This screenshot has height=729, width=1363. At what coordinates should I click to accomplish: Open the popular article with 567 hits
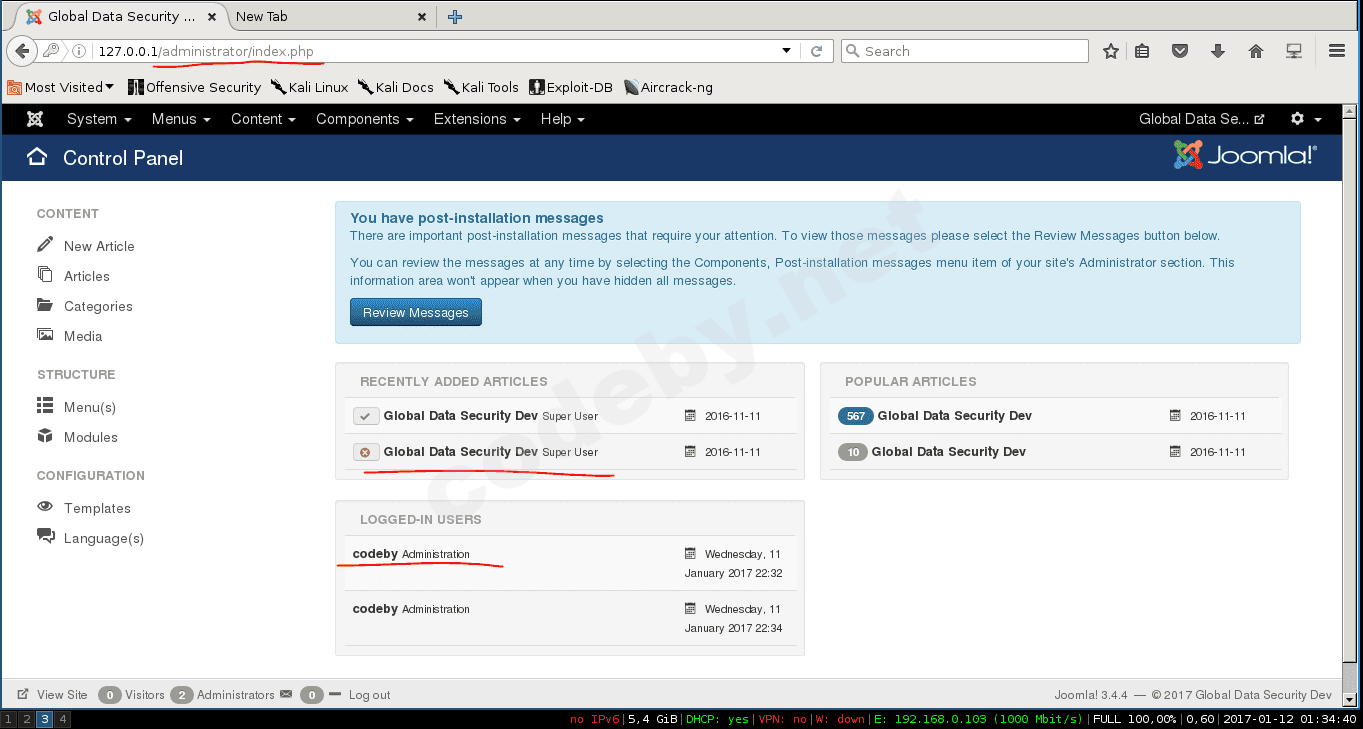click(955, 416)
